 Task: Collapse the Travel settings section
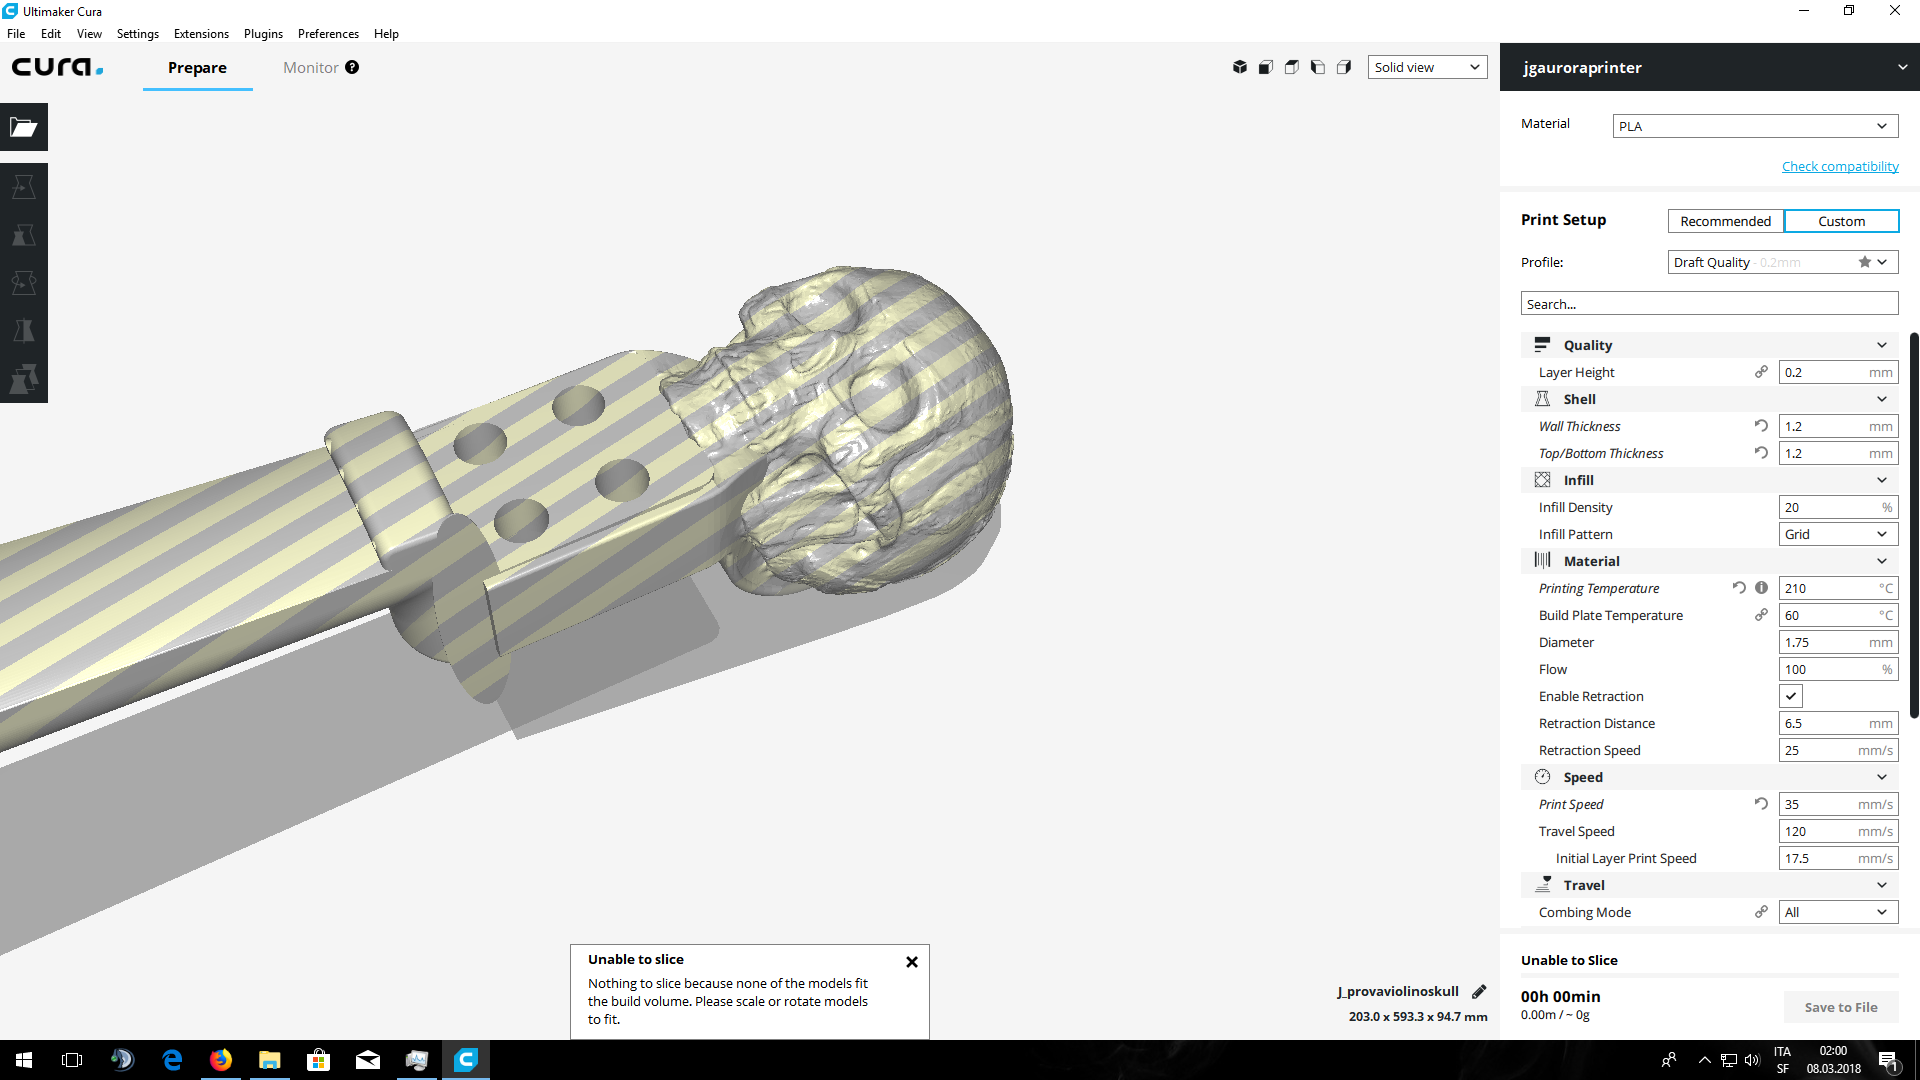(1709, 885)
